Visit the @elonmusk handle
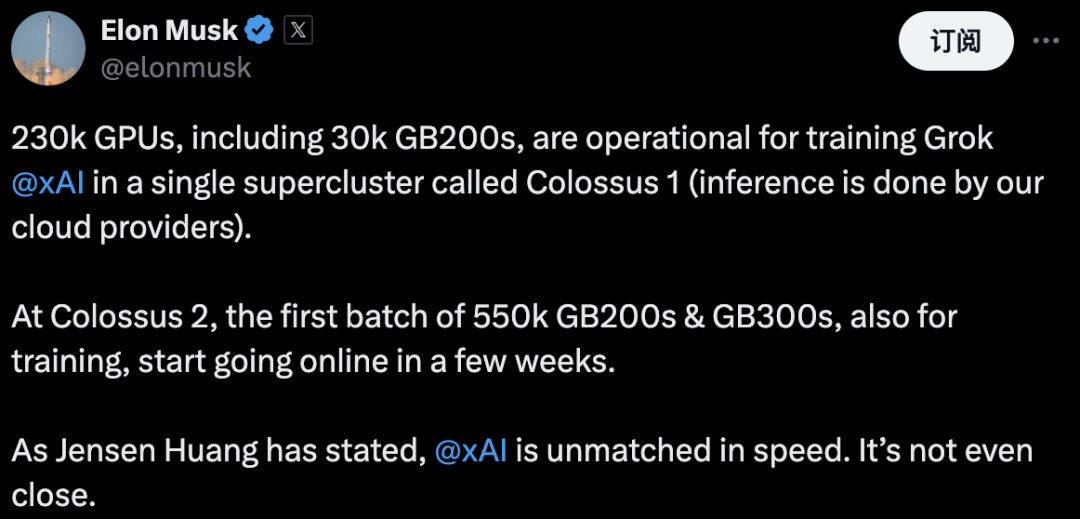This screenshot has height=519, width=1080. tap(176, 67)
